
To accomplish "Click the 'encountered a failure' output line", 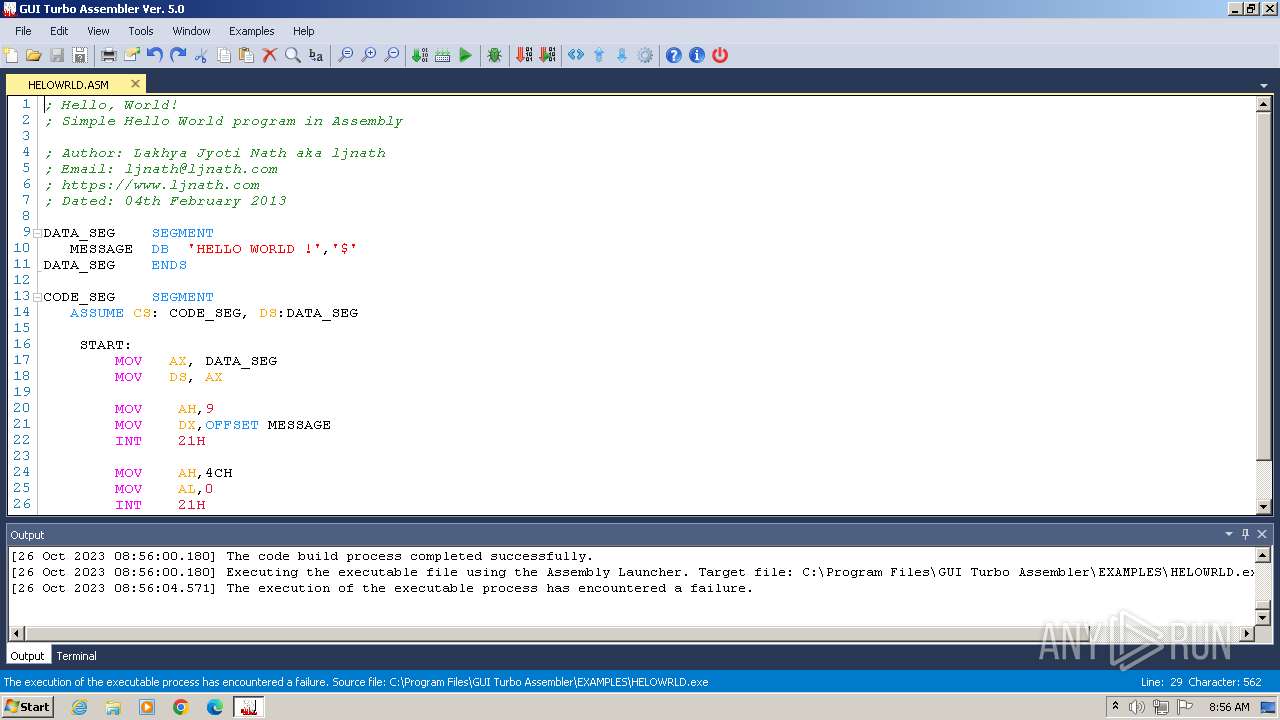I will coord(382,588).
